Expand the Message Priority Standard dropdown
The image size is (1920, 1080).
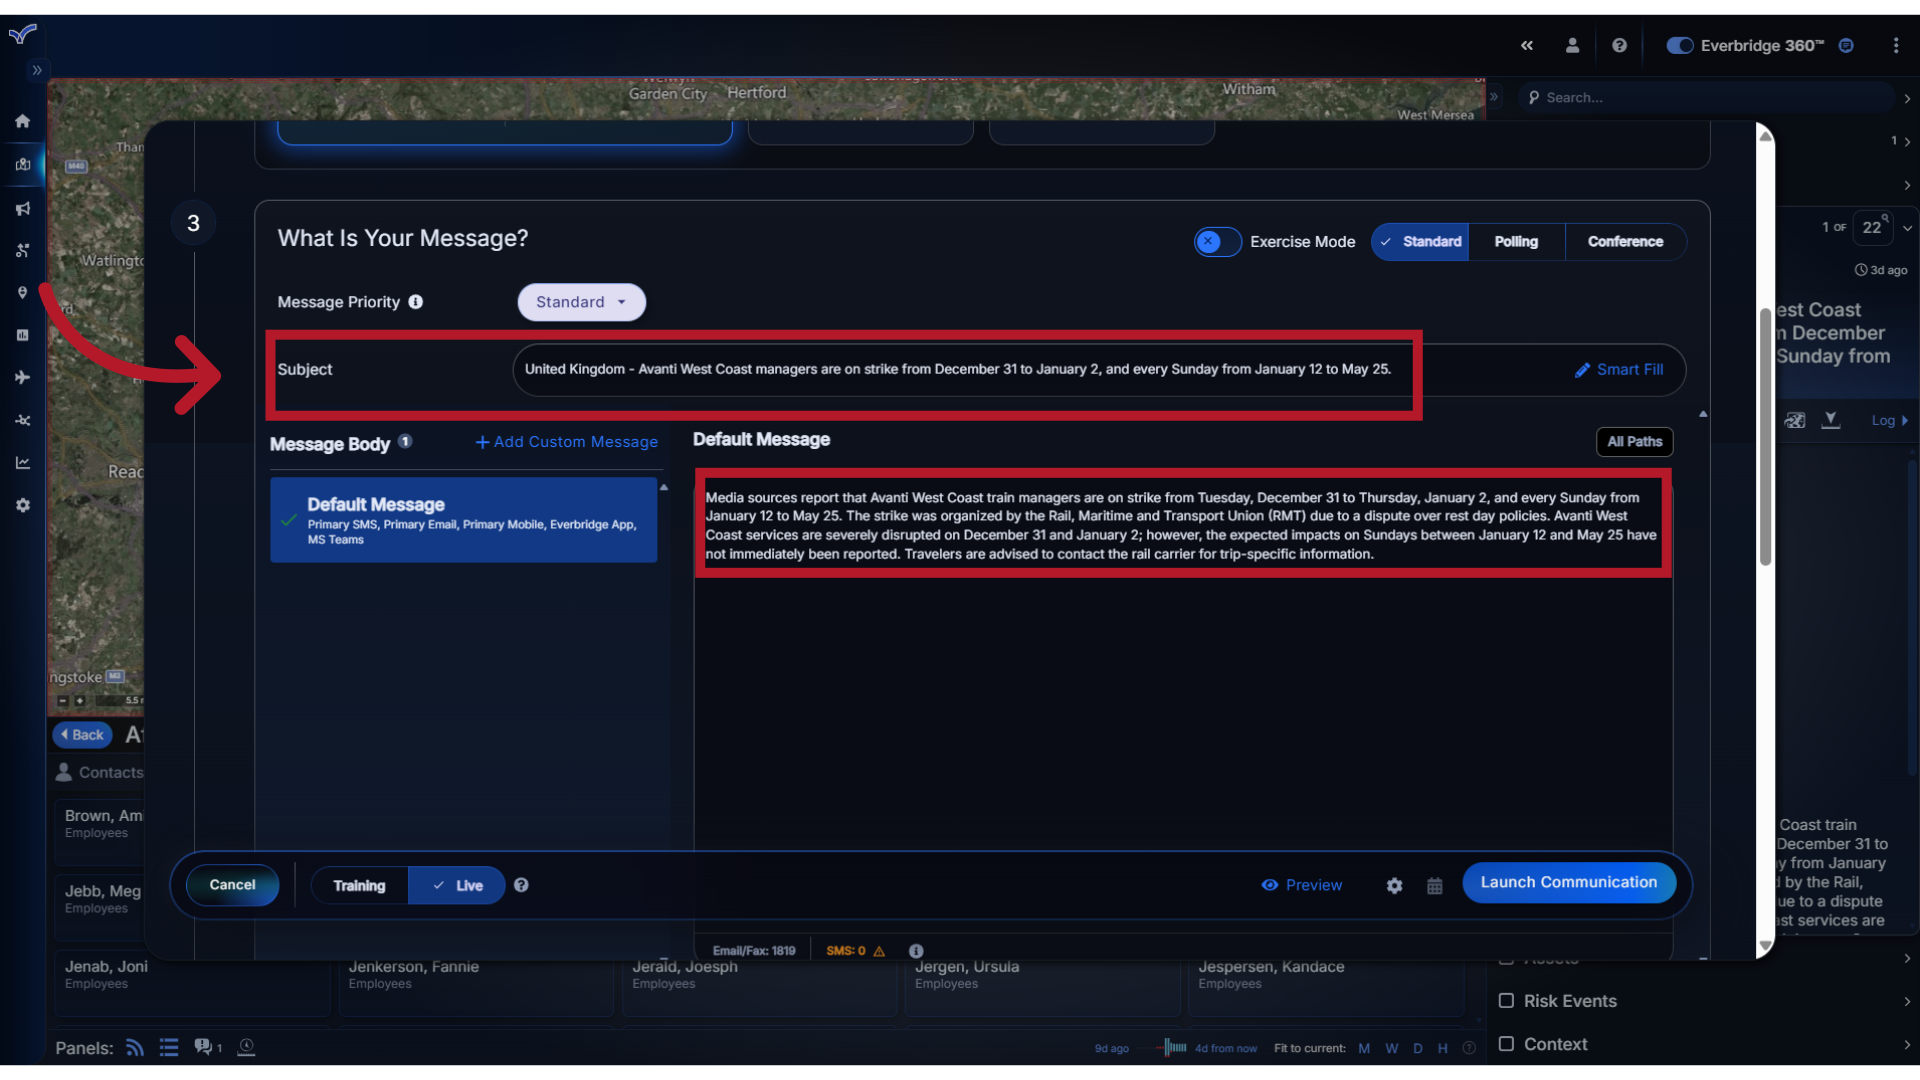tap(580, 302)
